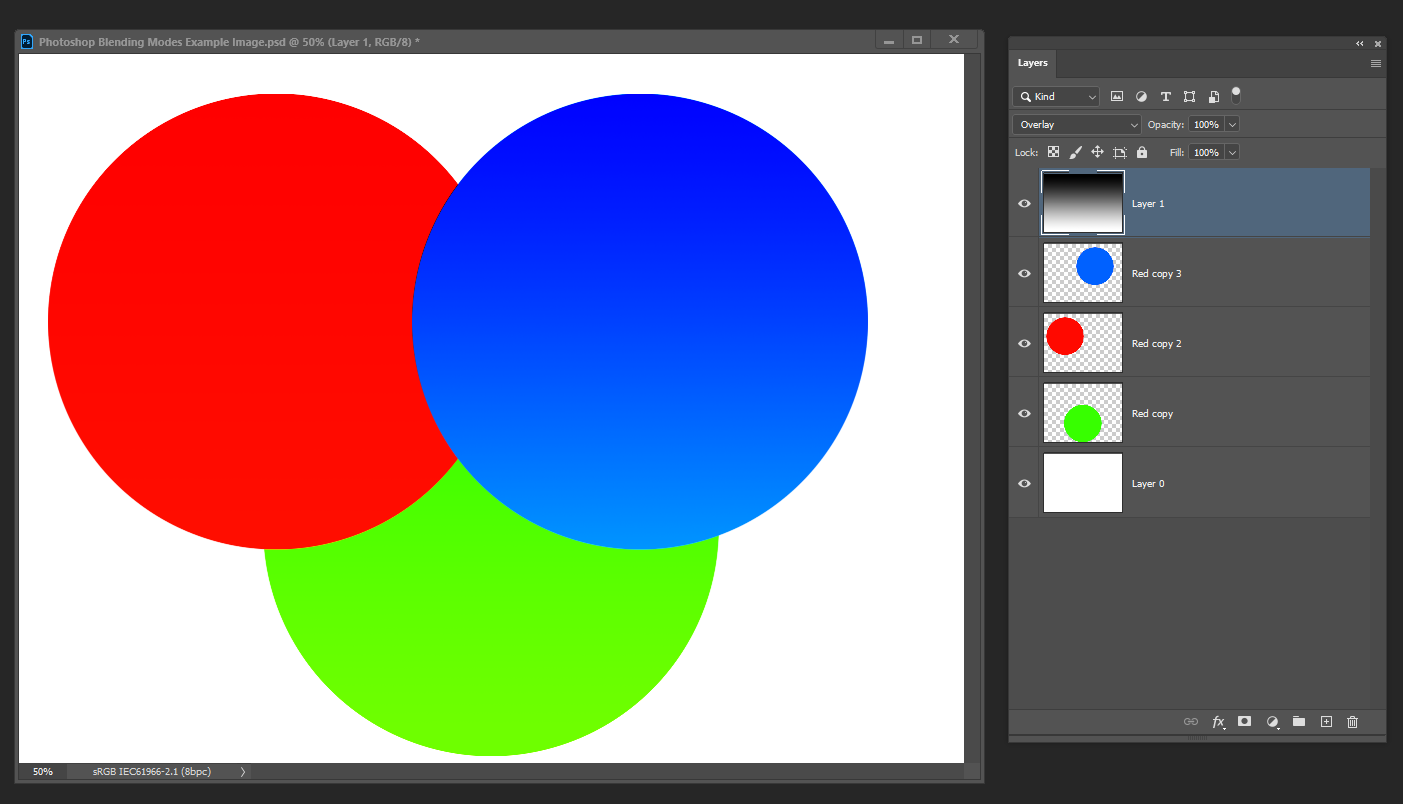
Task: Add a layer mask
Action: pos(1244,721)
